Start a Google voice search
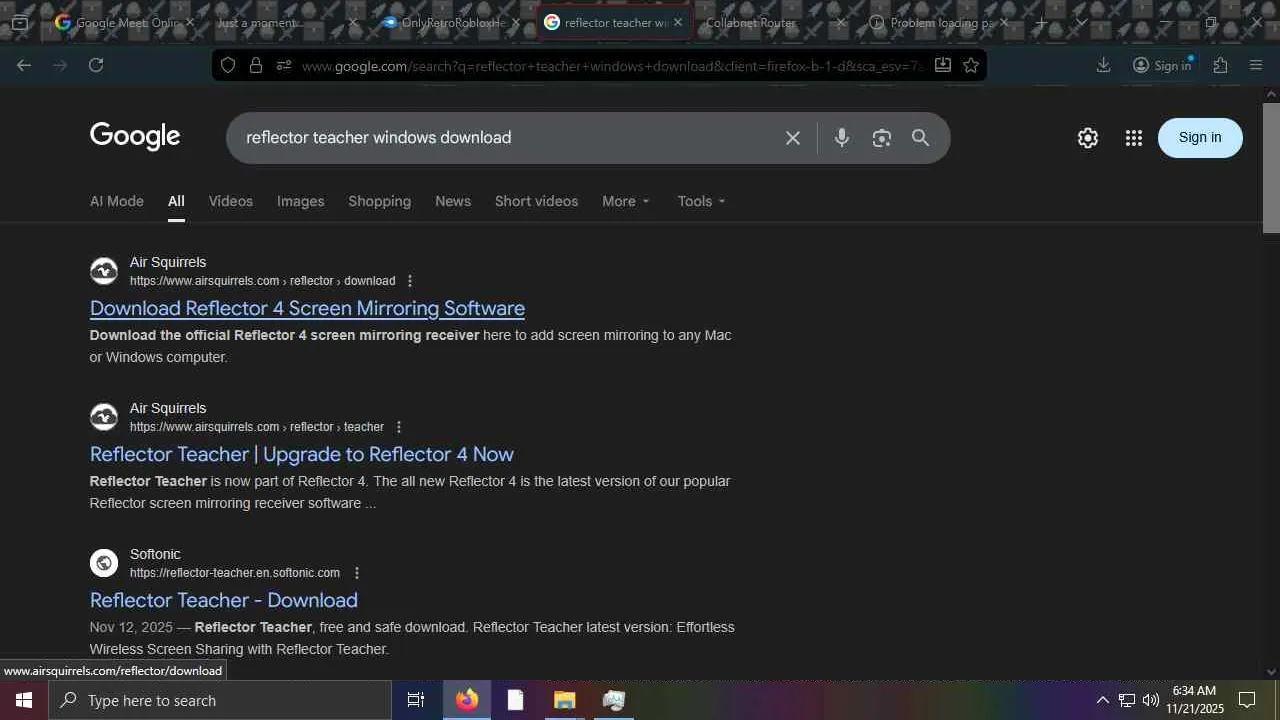The image size is (1280, 720). (x=842, y=138)
